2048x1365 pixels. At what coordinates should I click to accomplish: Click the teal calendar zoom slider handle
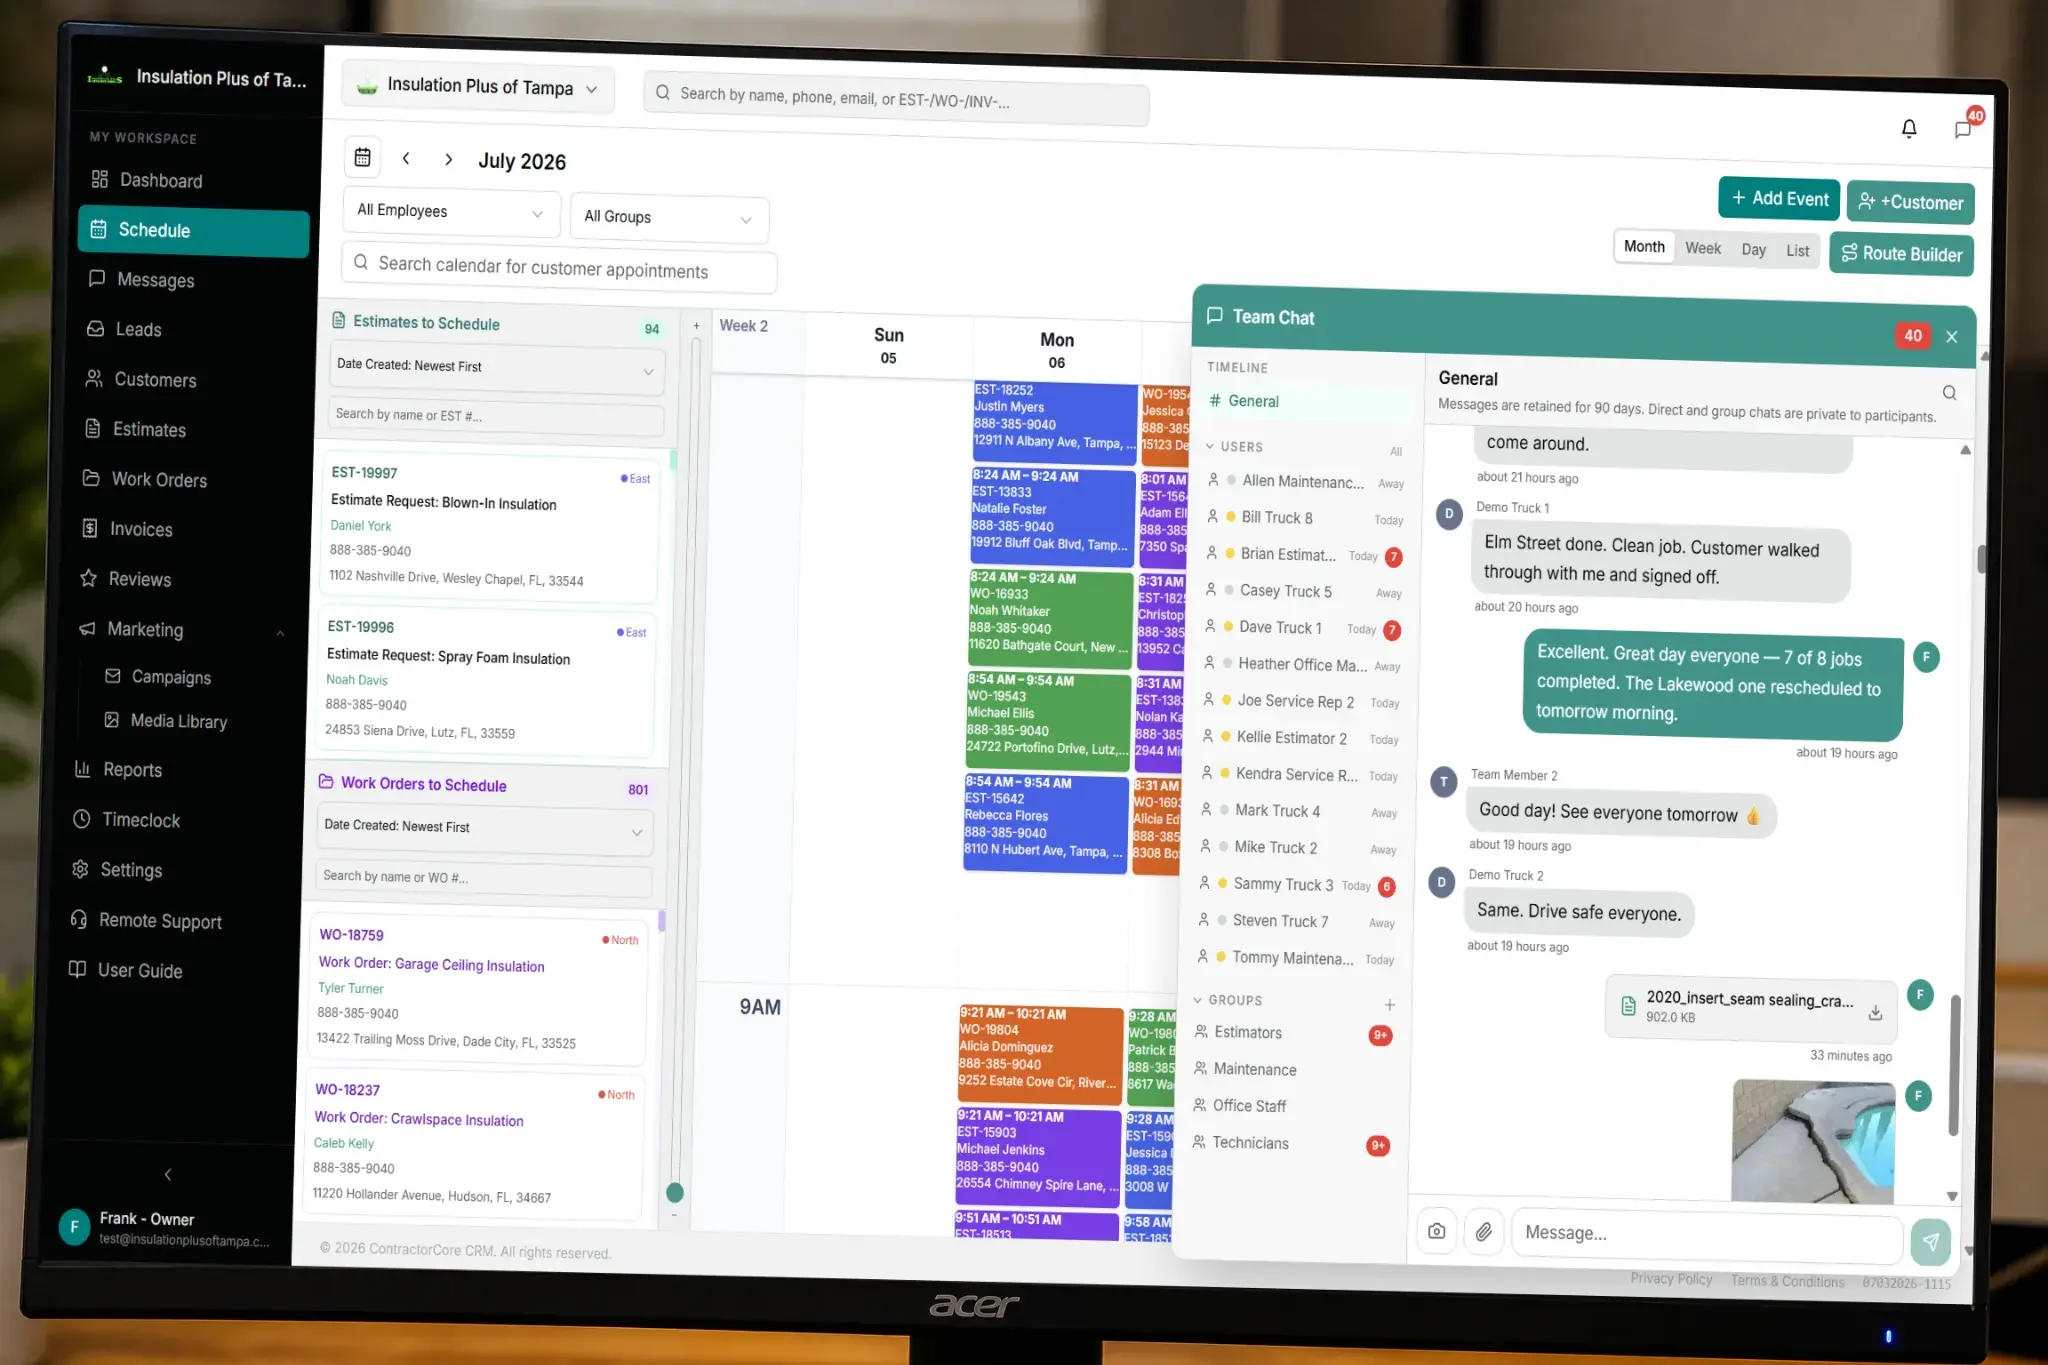pos(675,1192)
